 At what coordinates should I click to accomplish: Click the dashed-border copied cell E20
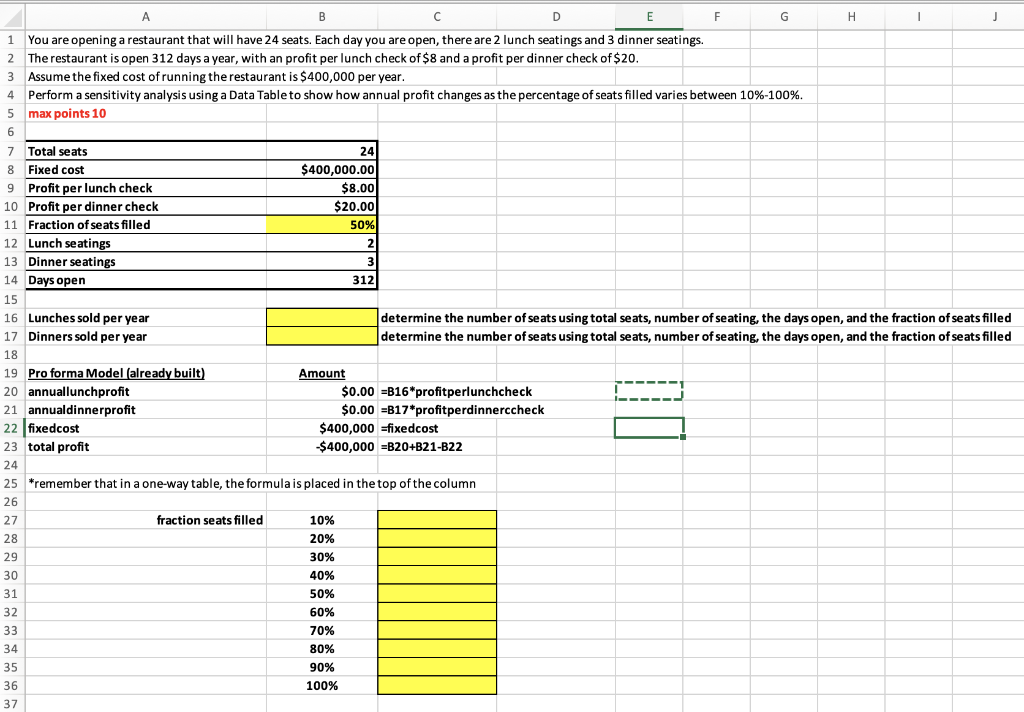pyautogui.click(x=649, y=391)
